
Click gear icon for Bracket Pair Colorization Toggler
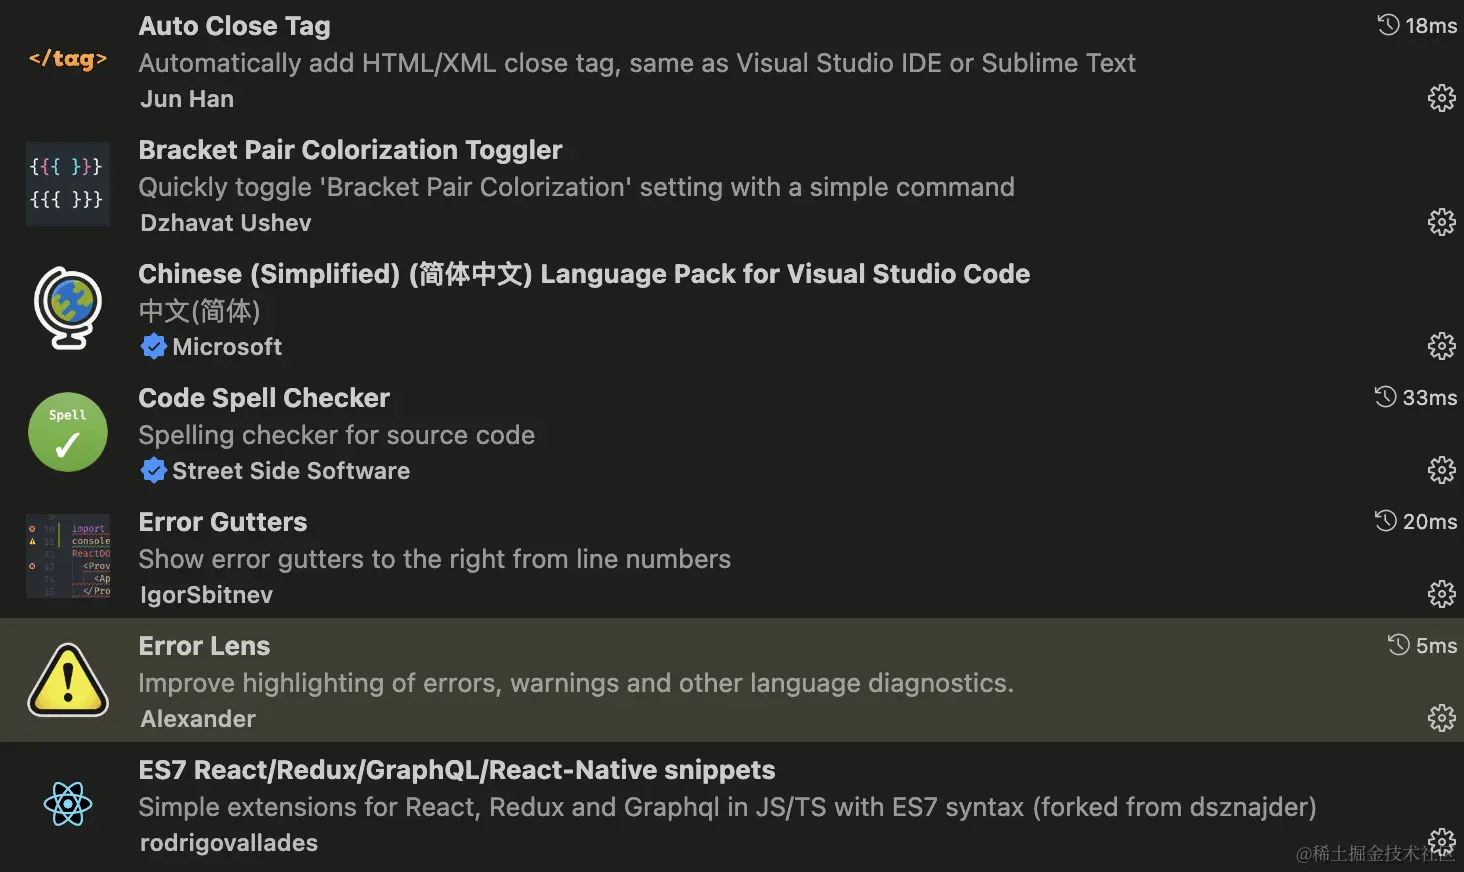click(1441, 222)
